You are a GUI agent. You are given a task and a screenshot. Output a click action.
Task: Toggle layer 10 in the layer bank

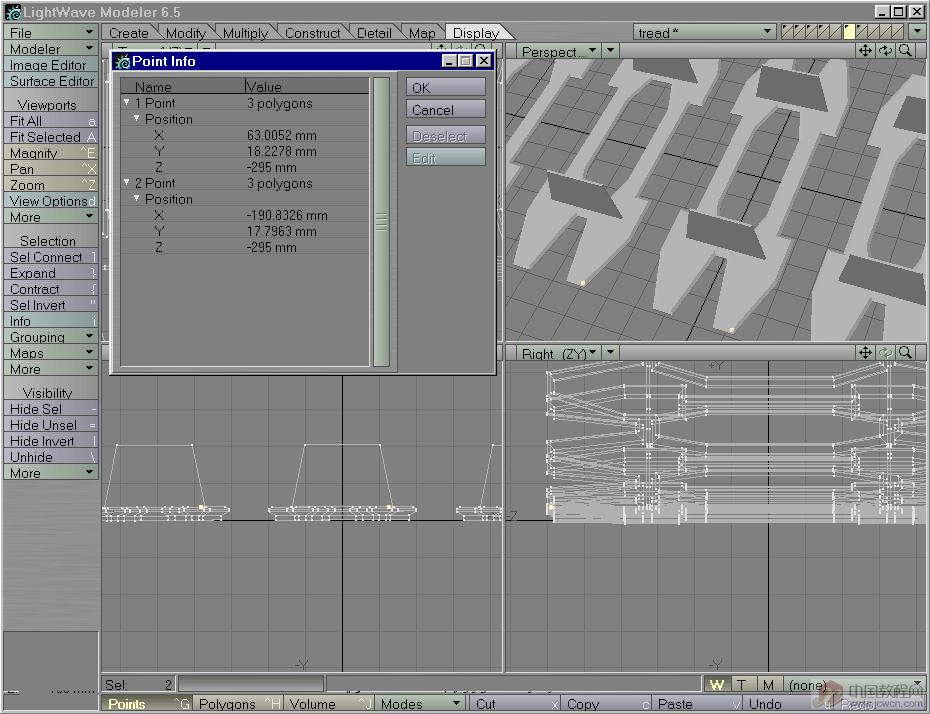pyautogui.click(x=899, y=32)
